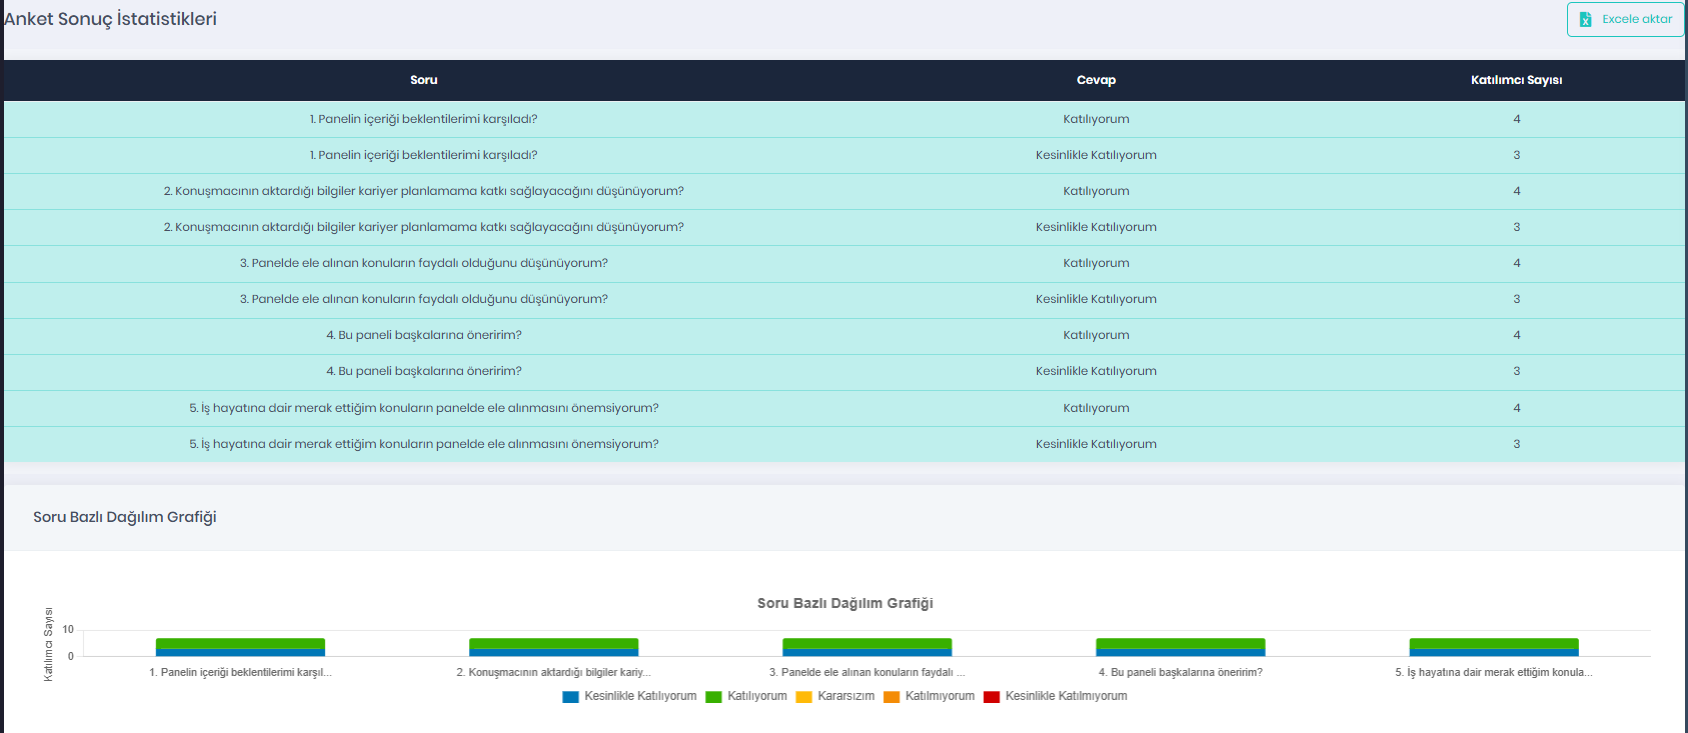Click the 'Cevap' column header
The image size is (1688, 733).
coord(1096,80)
